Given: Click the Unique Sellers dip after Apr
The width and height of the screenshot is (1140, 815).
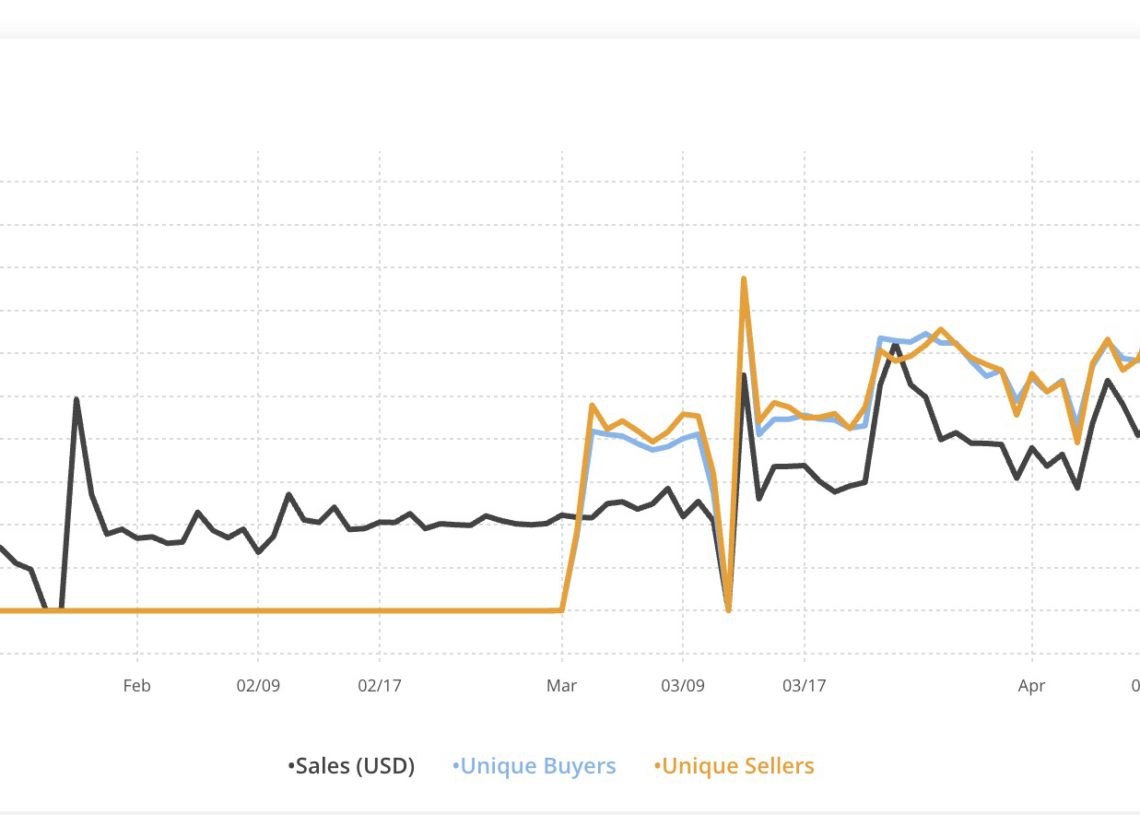Looking at the screenshot, I should tap(1077, 441).
